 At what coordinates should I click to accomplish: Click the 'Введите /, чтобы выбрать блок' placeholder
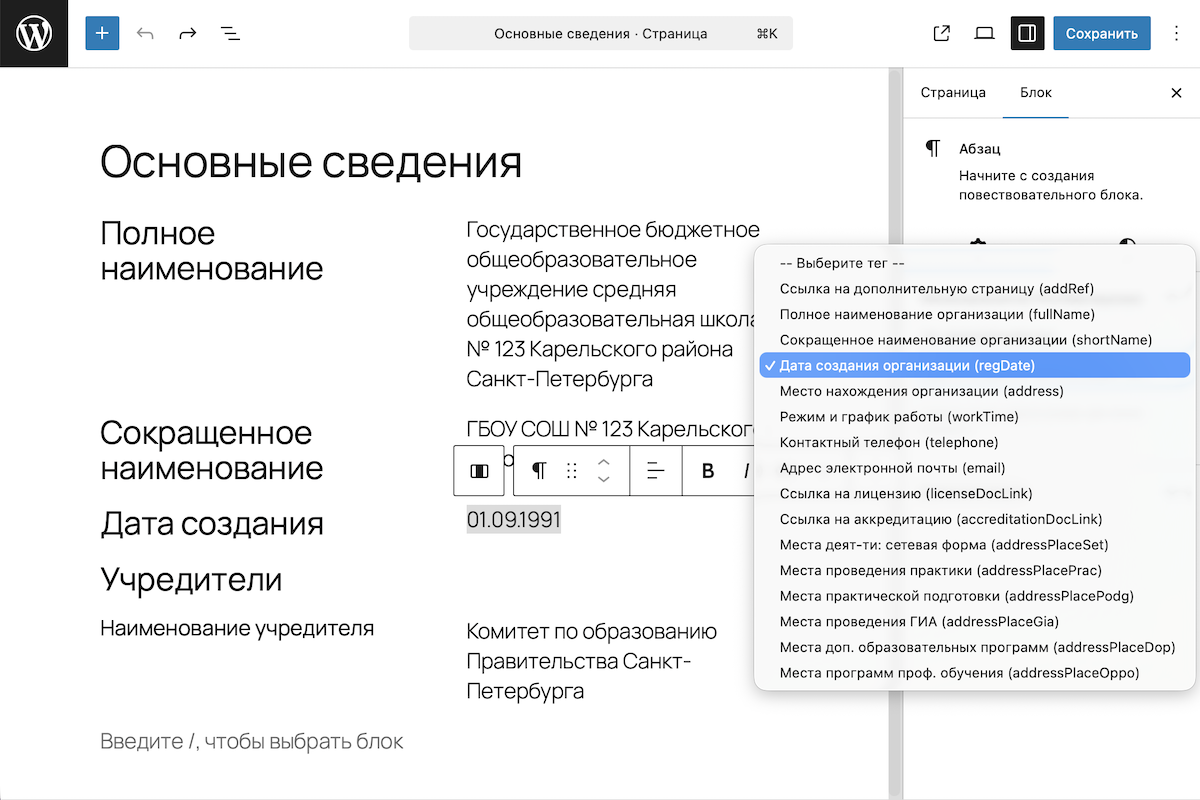click(x=252, y=742)
